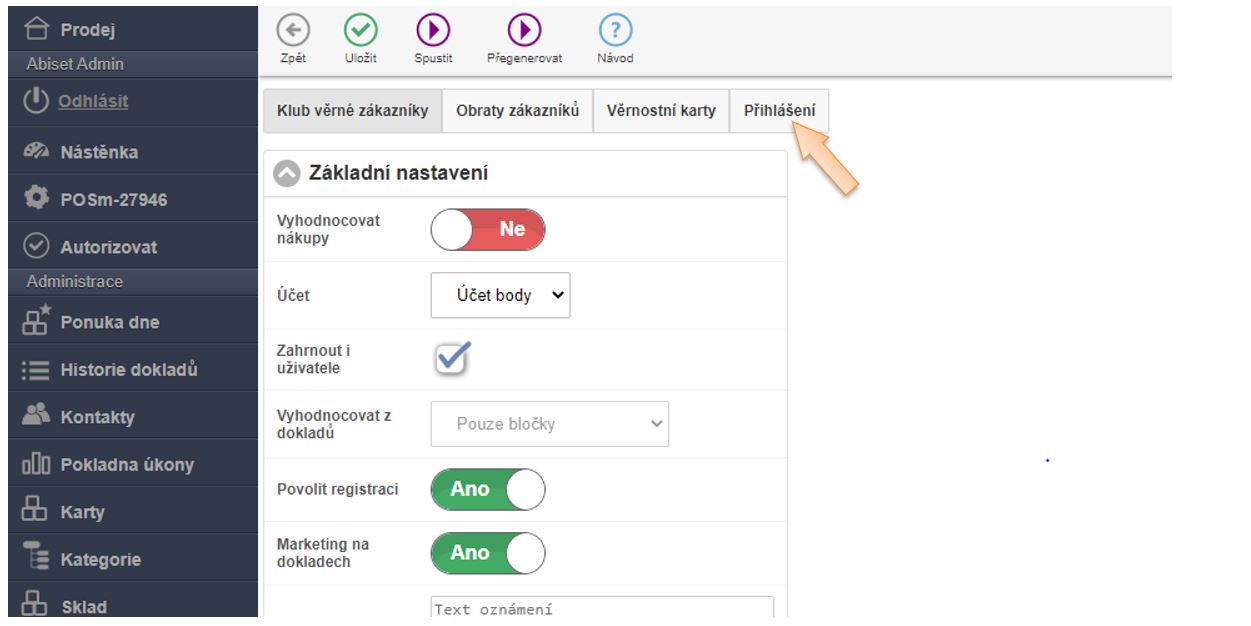Click the Přegenerovat regenerate icon
The width and height of the screenshot is (1251, 626).
(x=524, y=31)
